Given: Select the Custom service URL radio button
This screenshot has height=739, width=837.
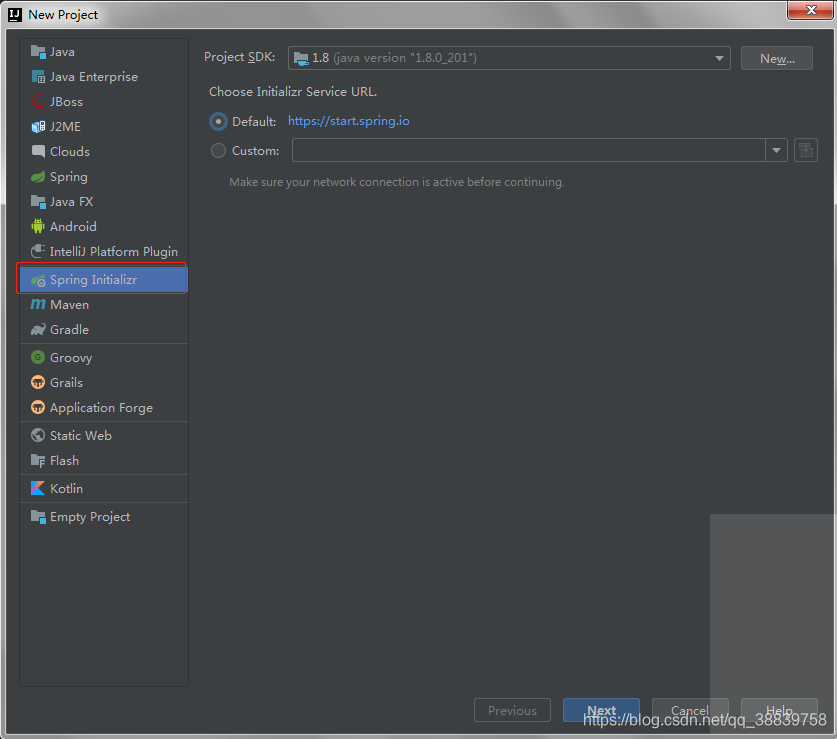Looking at the screenshot, I should (x=218, y=151).
